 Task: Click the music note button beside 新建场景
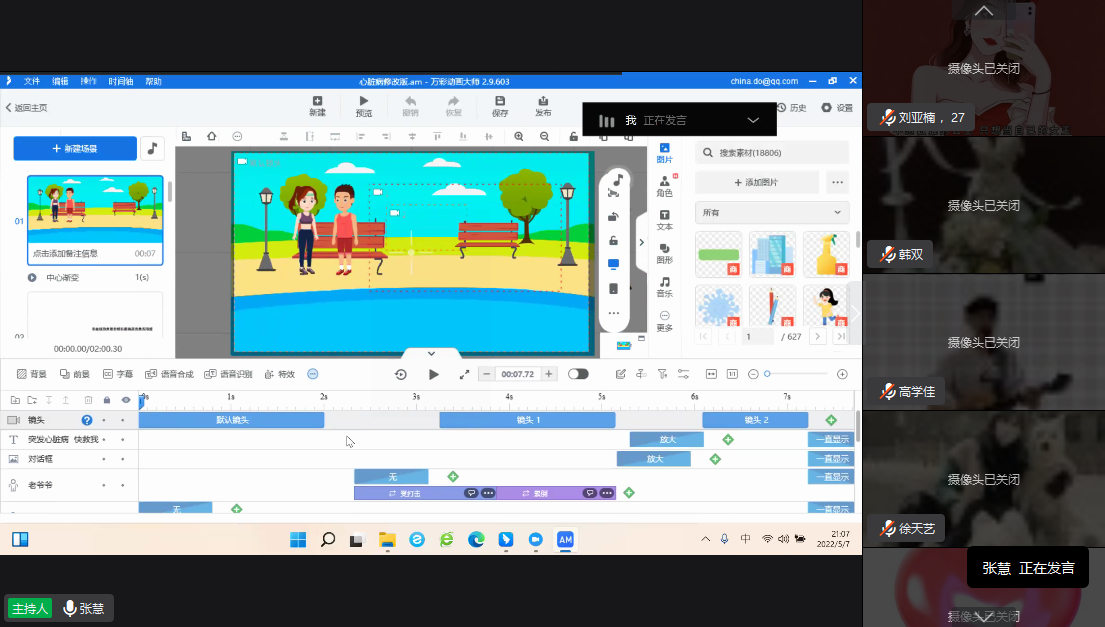(x=152, y=148)
